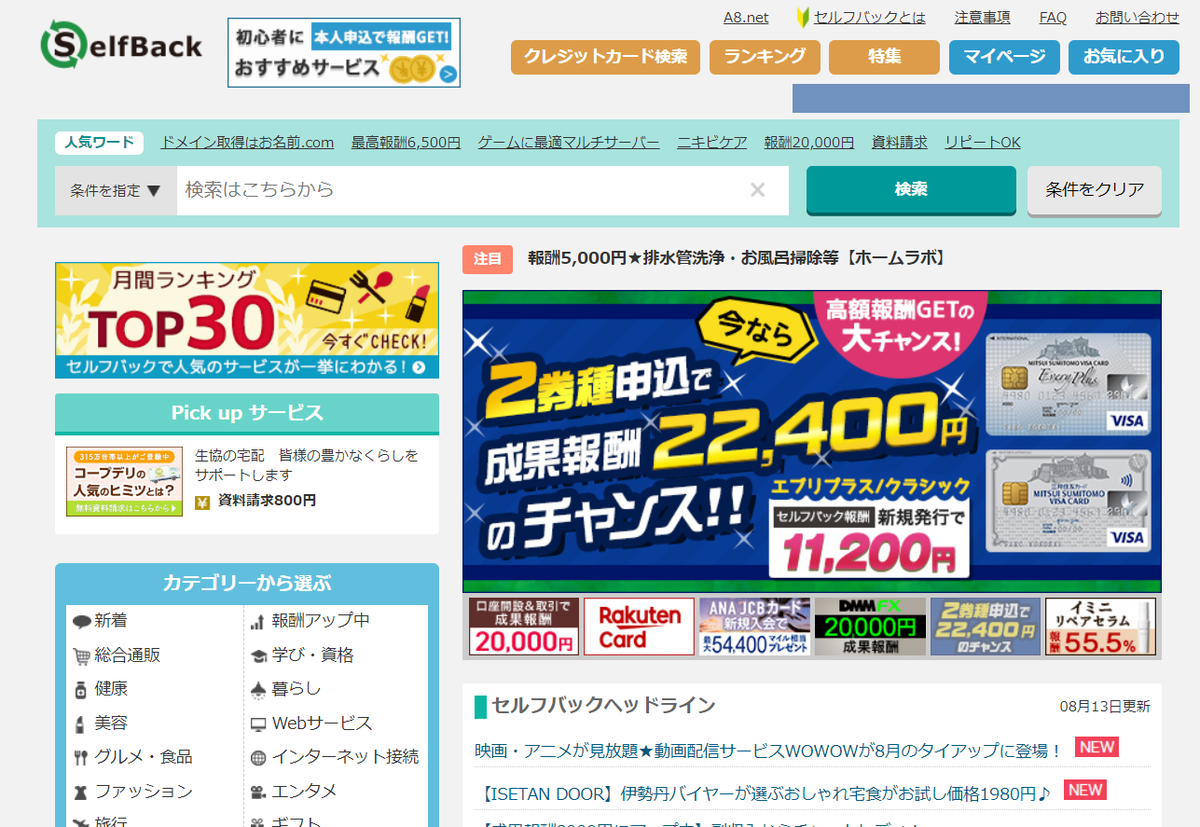The width and height of the screenshot is (1200, 827).
Task: Open the お問い合わせ link
Action: 1137,18
